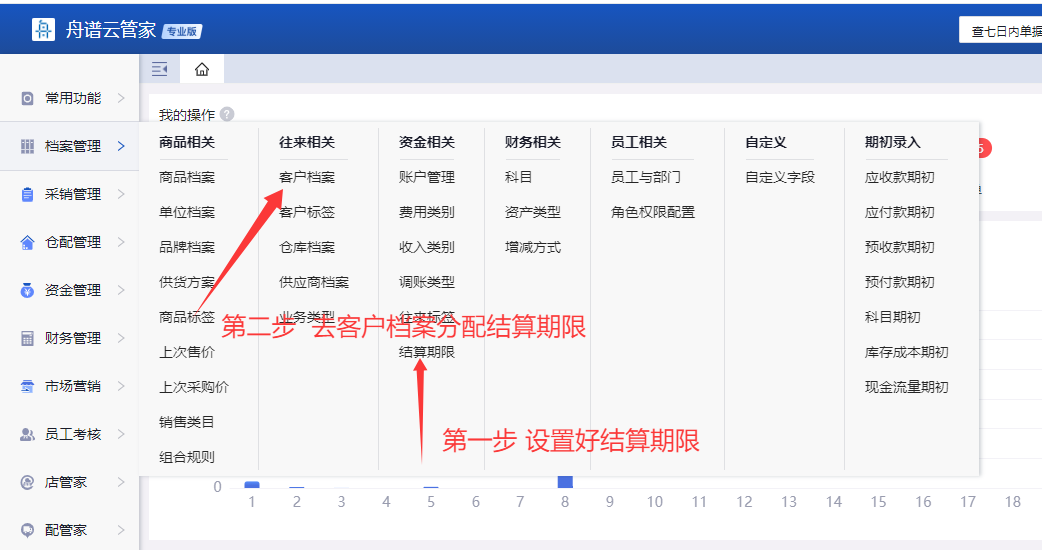The width and height of the screenshot is (1042, 550).
Task: Open the home tab icon
Action: click(x=202, y=69)
